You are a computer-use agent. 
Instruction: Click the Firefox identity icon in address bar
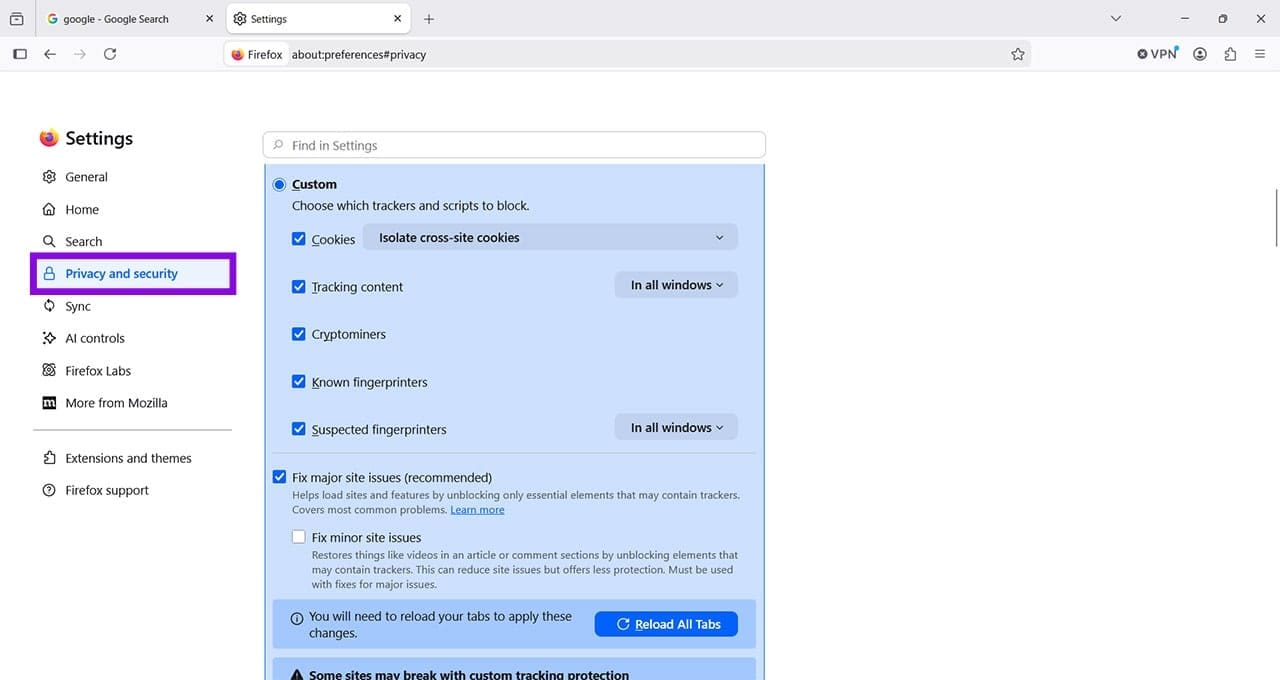(257, 54)
